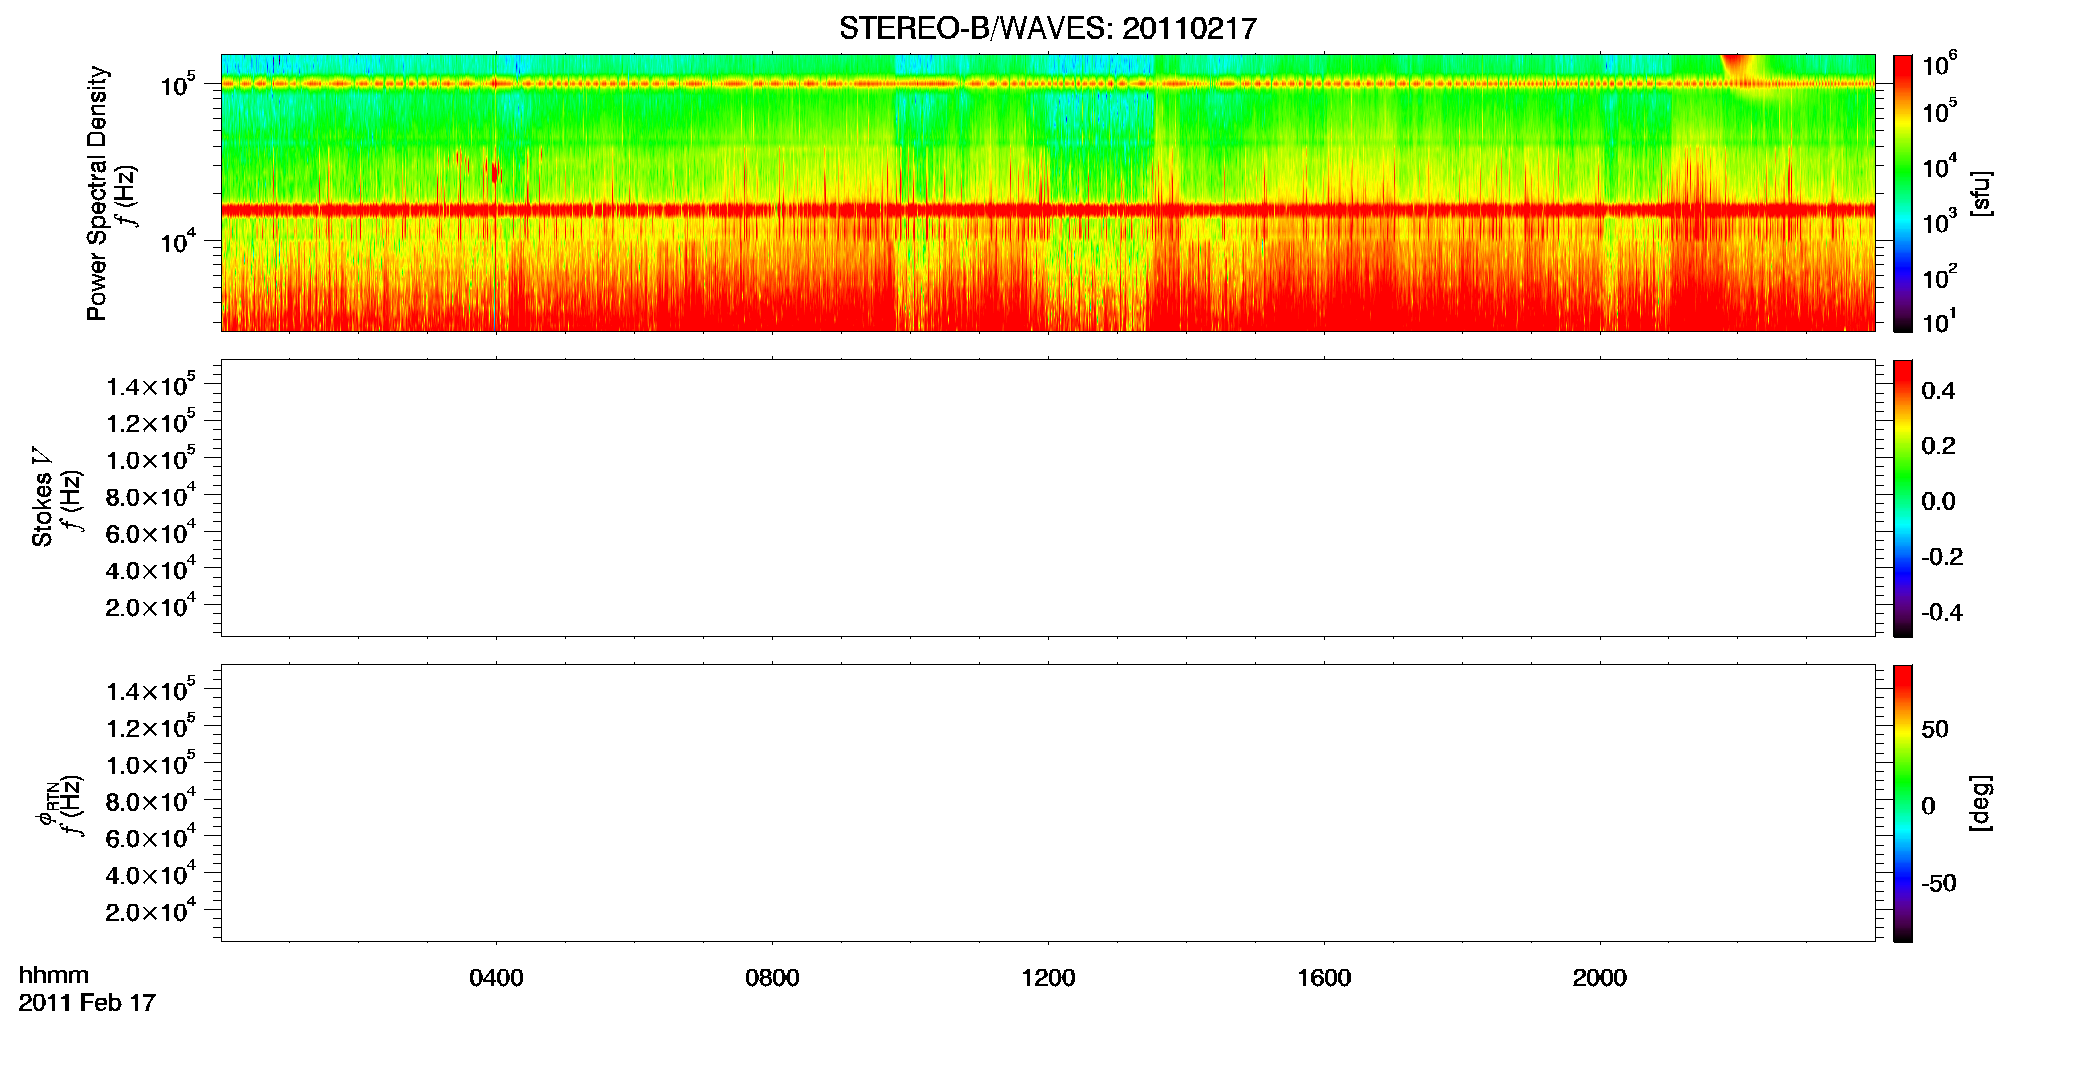Screen dimensions: 2096x1080
Task: Click the [deg] unit label
Action: (x=1980, y=803)
